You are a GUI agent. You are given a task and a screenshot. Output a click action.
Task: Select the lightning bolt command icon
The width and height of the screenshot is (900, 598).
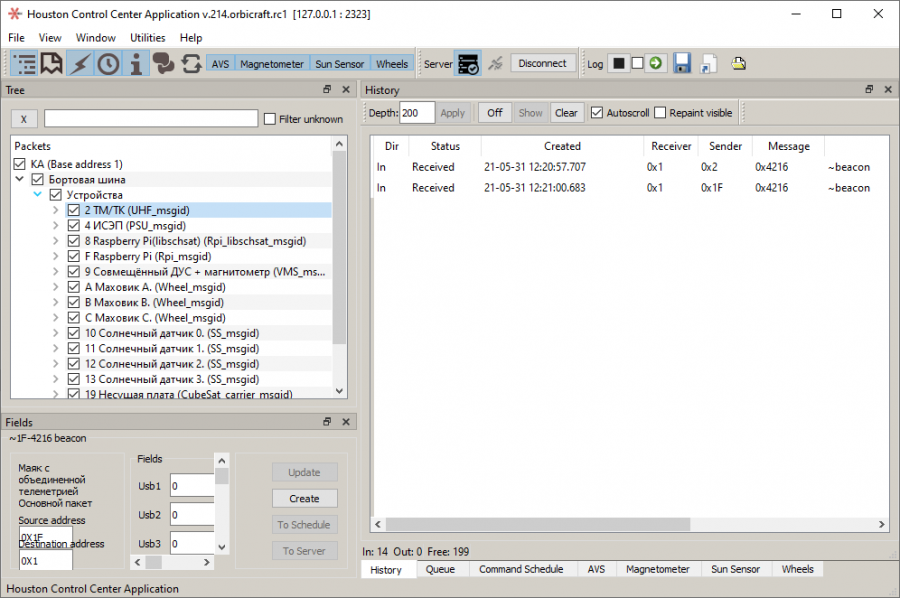coord(79,62)
